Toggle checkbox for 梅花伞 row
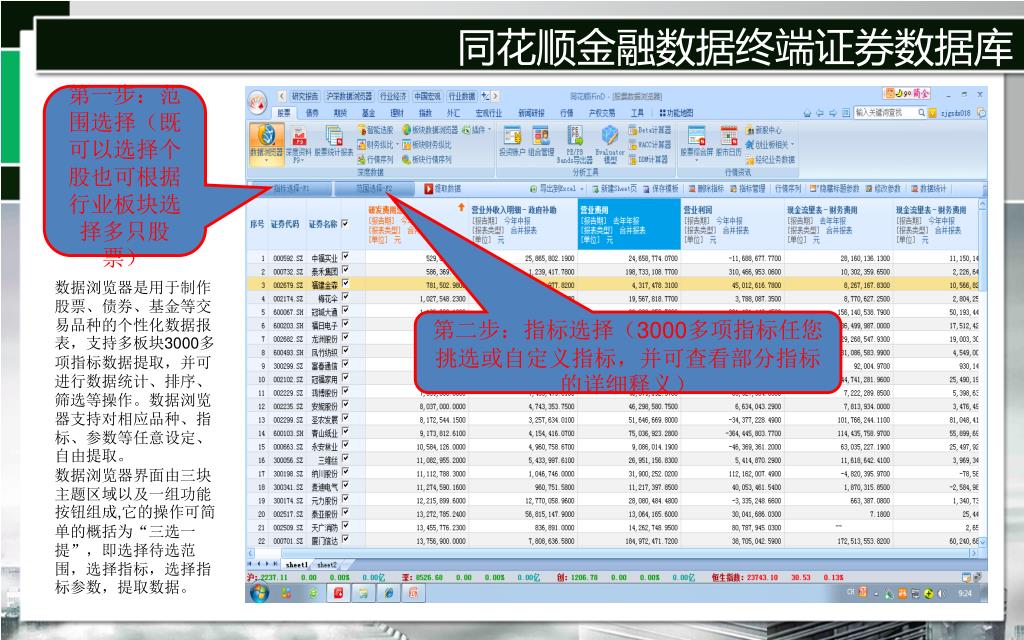Image resolution: width=1024 pixels, height=640 pixels. tap(345, 297)
